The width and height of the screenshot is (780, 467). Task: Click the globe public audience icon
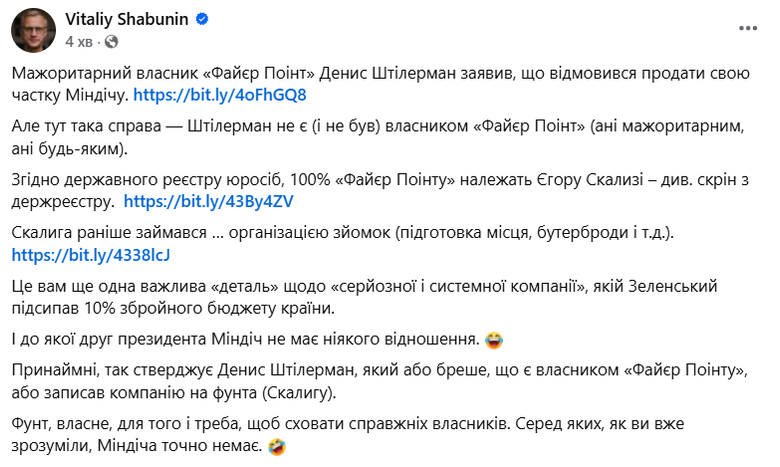coord(111,42)
